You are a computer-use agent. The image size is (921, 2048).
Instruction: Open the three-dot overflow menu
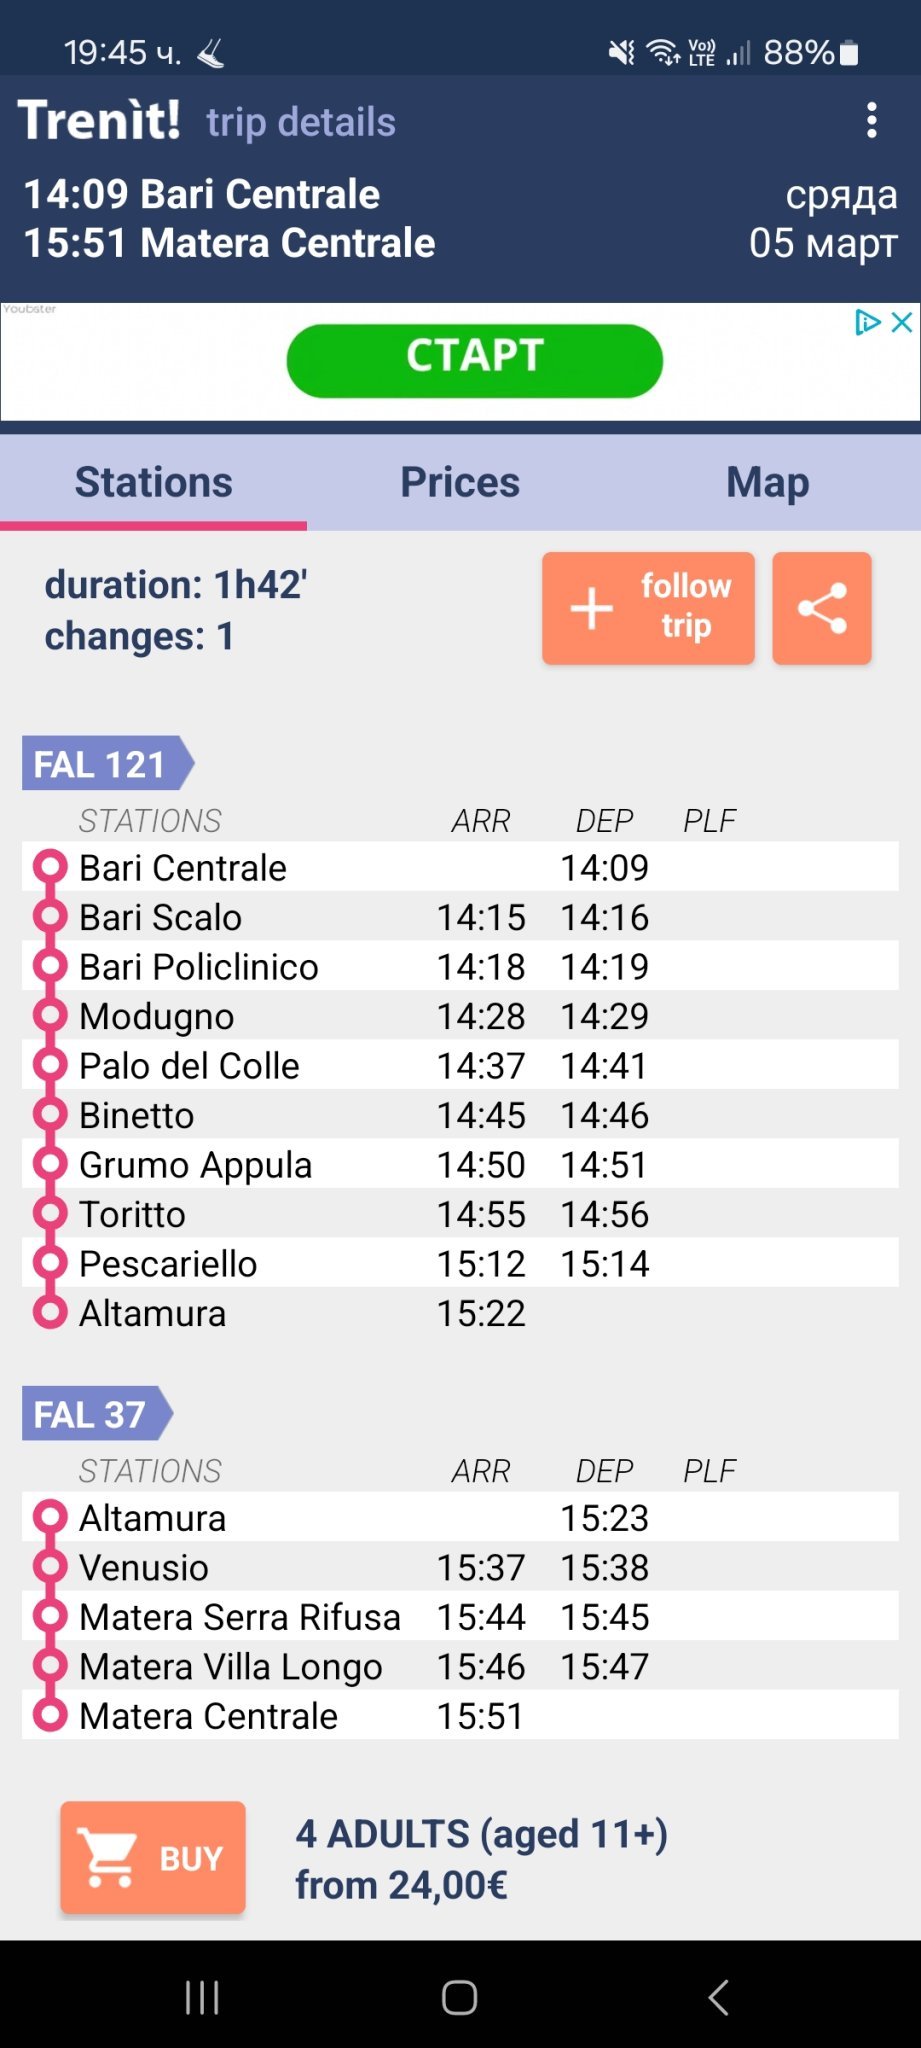872,121
